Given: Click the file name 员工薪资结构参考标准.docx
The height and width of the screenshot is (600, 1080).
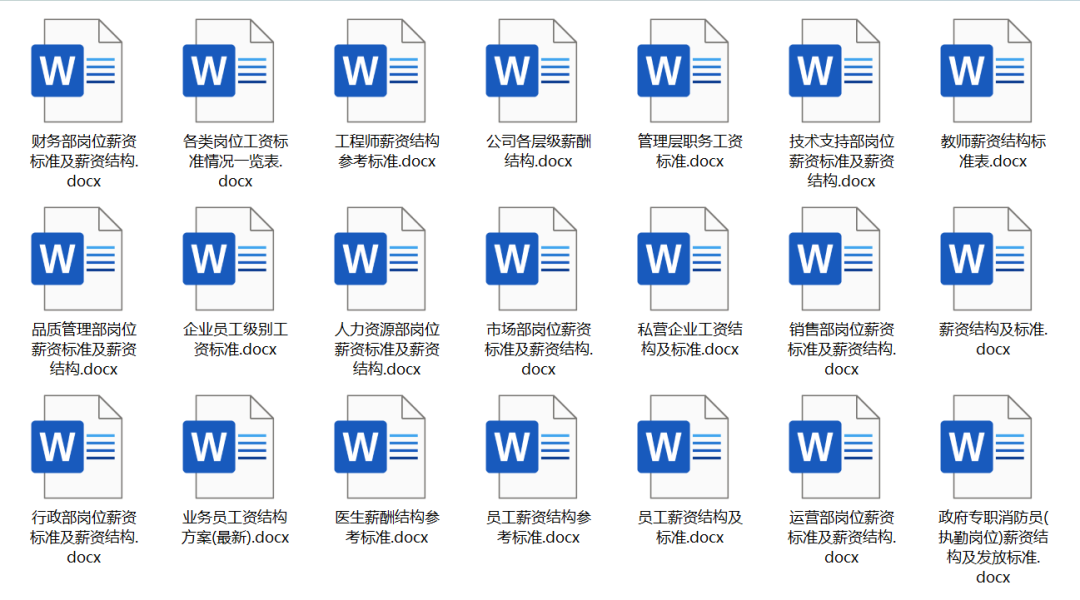Looking at the screenshot, I should point(539,528).
